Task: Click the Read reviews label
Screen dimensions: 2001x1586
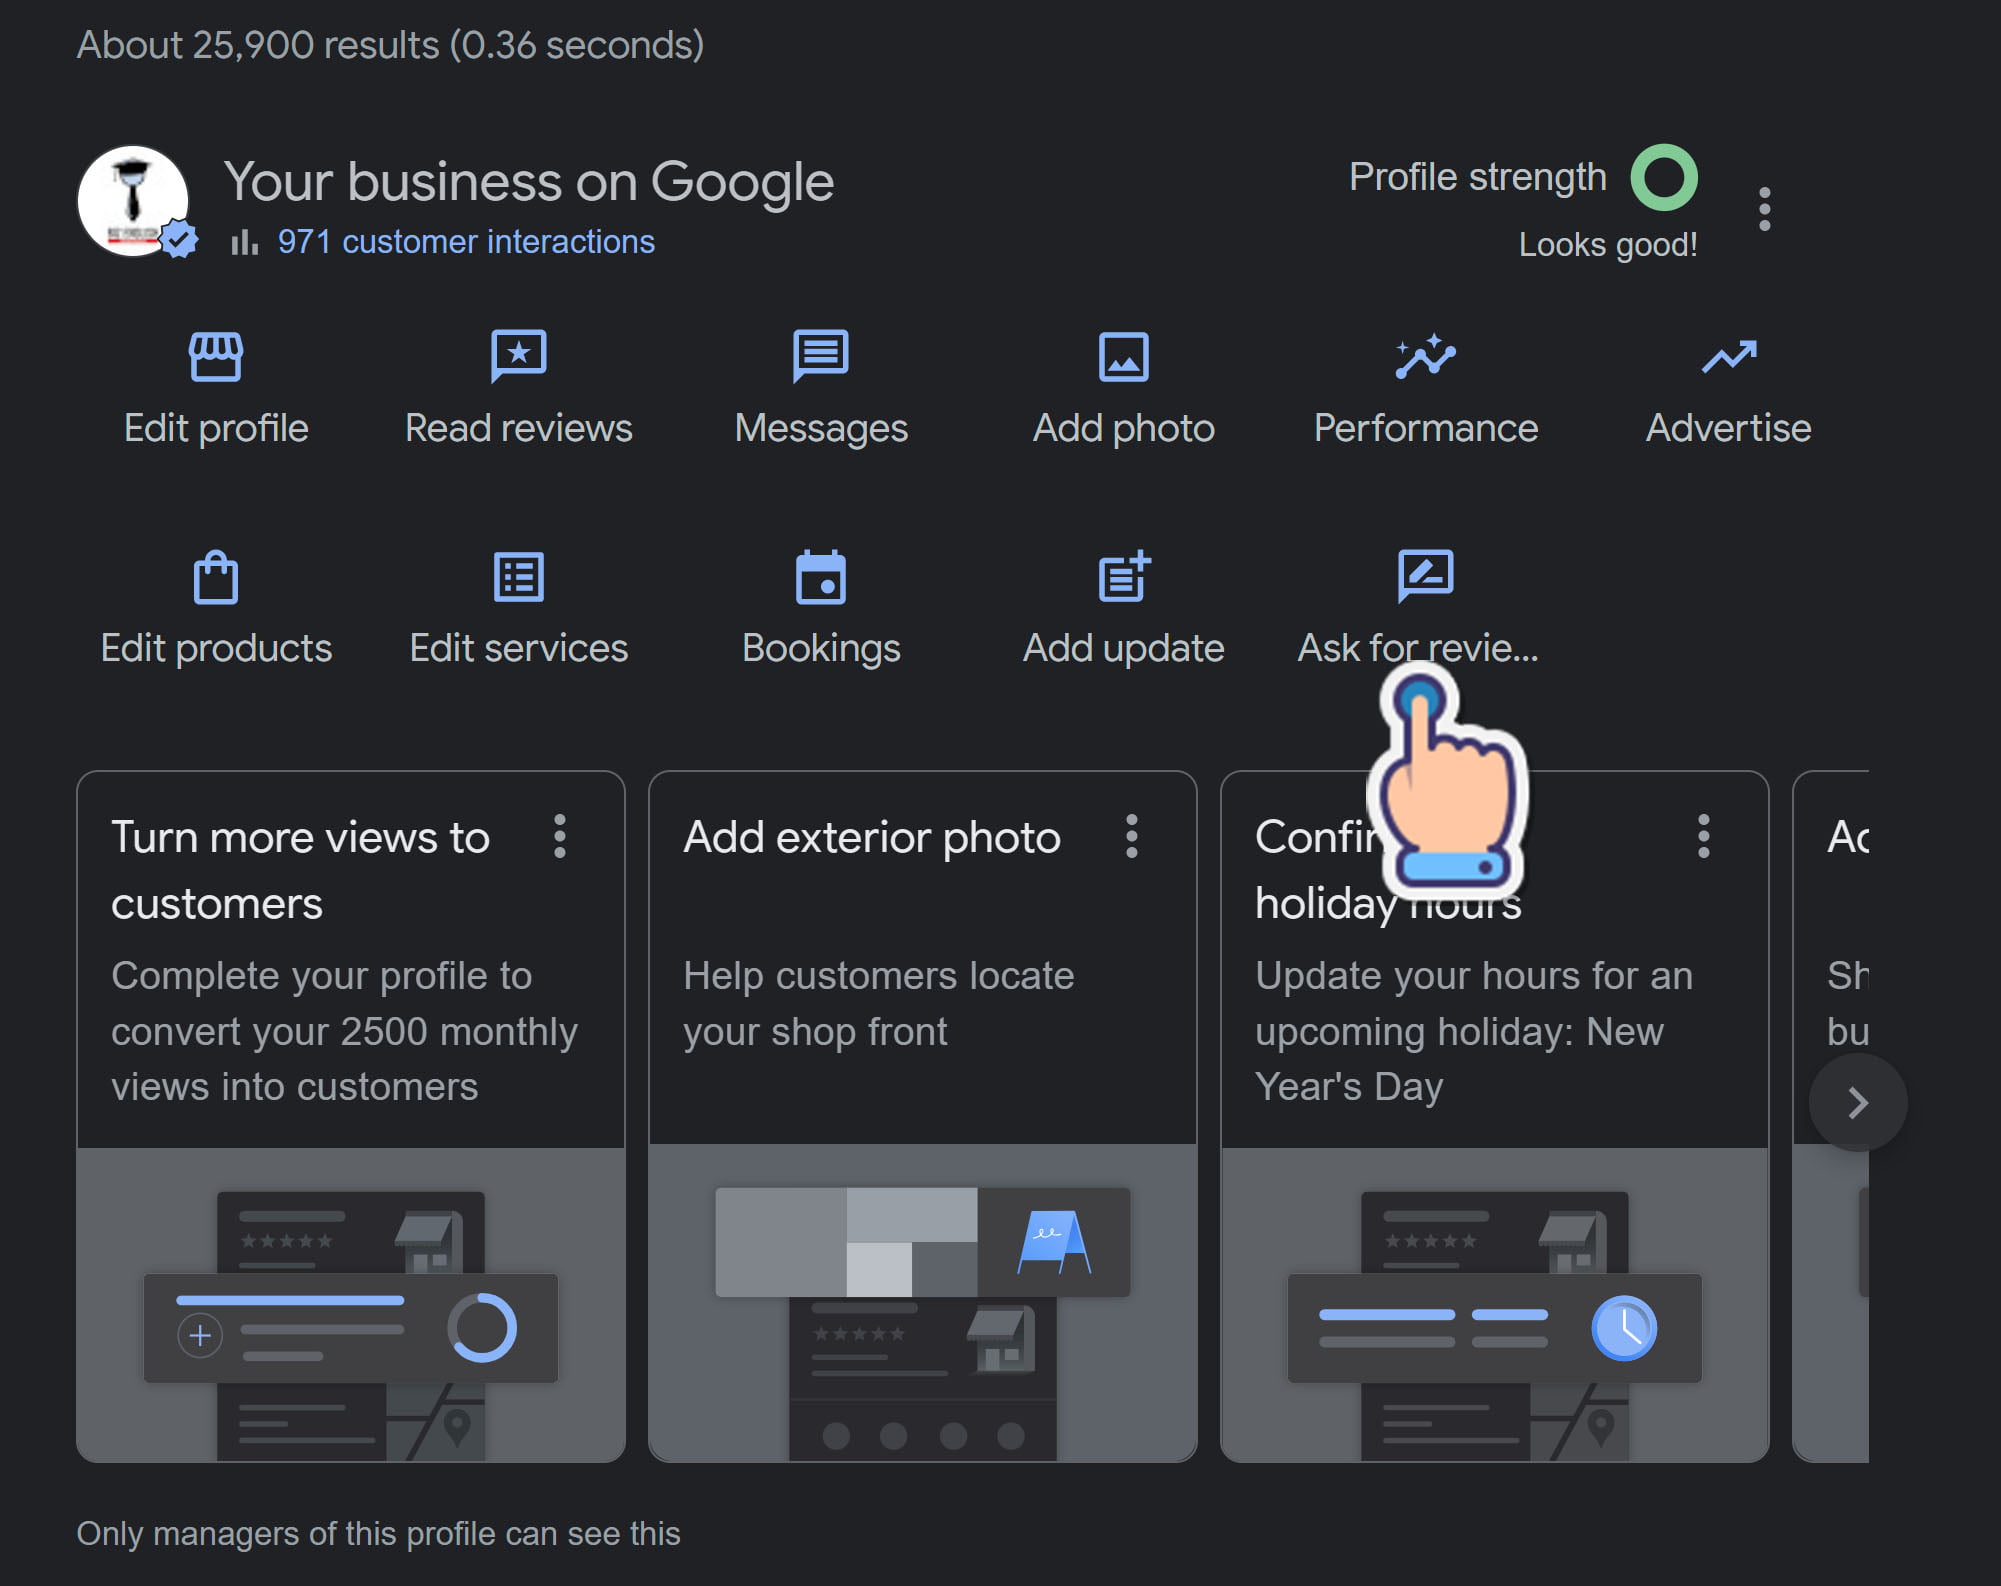Action: tap(519, 428)
